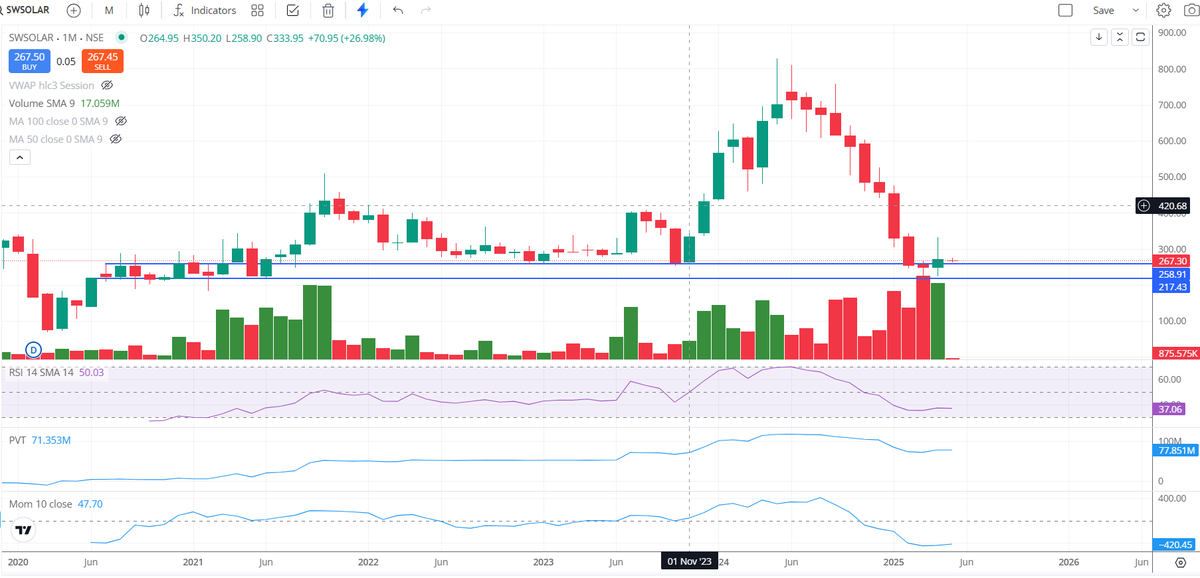Click the 875.575K volume scale label
Viewport: 1200px width, 578px height.
[1175, 353]
